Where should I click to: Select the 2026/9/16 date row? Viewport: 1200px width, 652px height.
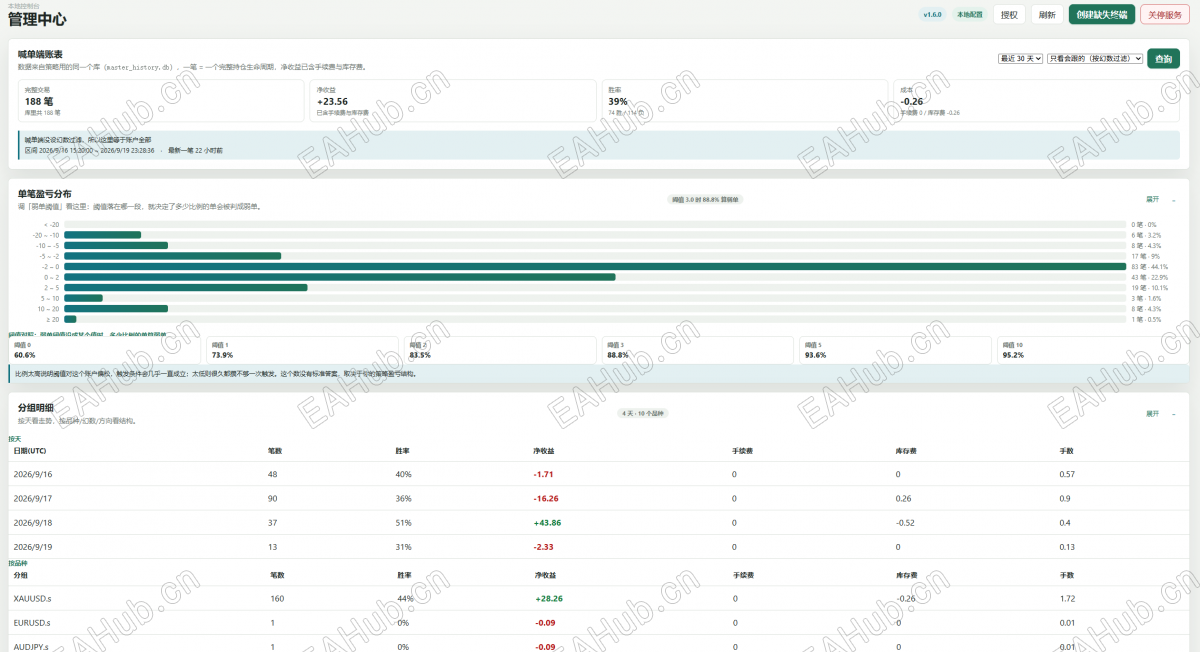pos(600,474)
